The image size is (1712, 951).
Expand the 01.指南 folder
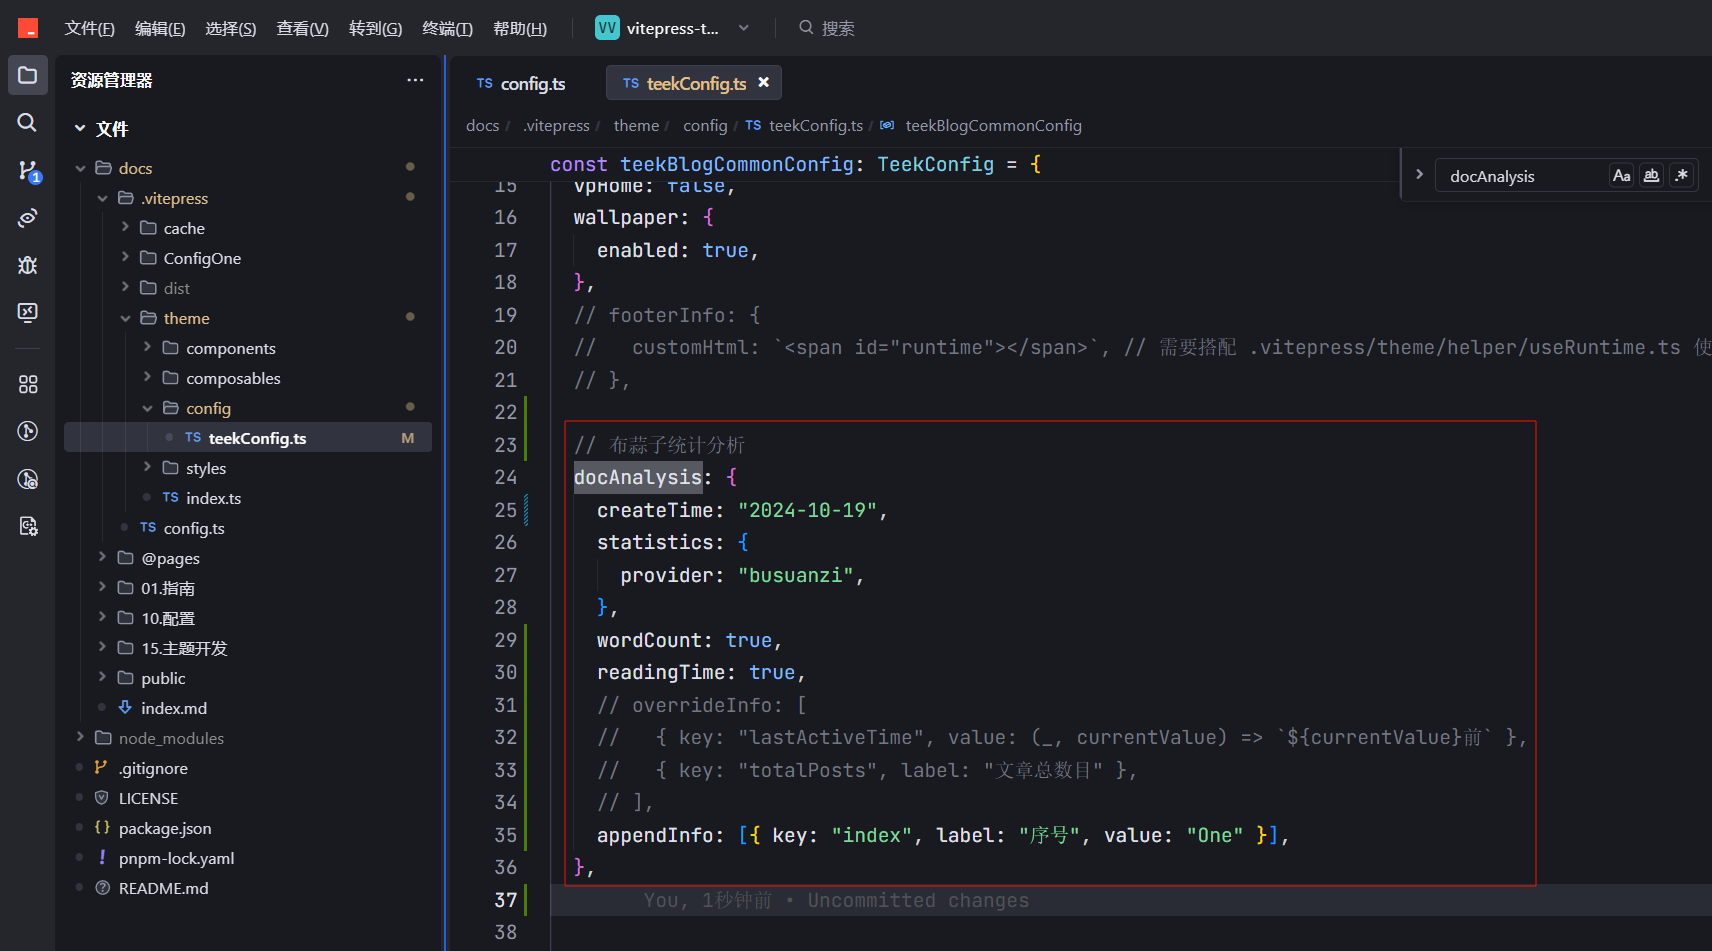click(x=102, y=588)
